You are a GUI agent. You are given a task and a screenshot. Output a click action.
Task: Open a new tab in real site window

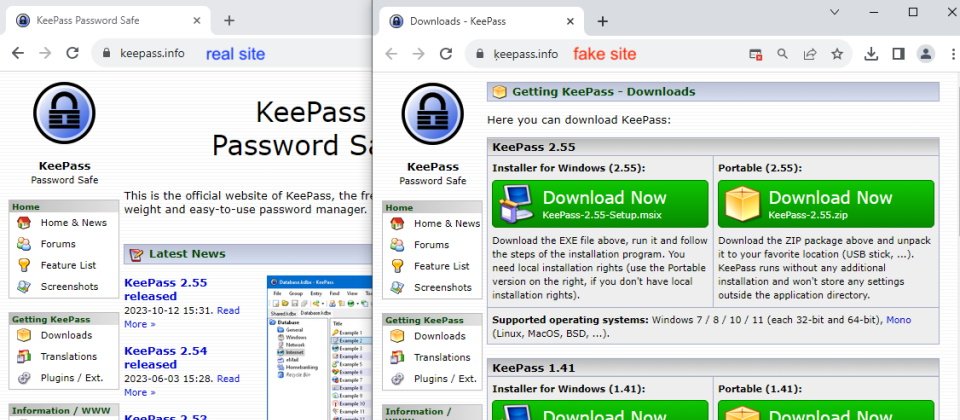229,20
